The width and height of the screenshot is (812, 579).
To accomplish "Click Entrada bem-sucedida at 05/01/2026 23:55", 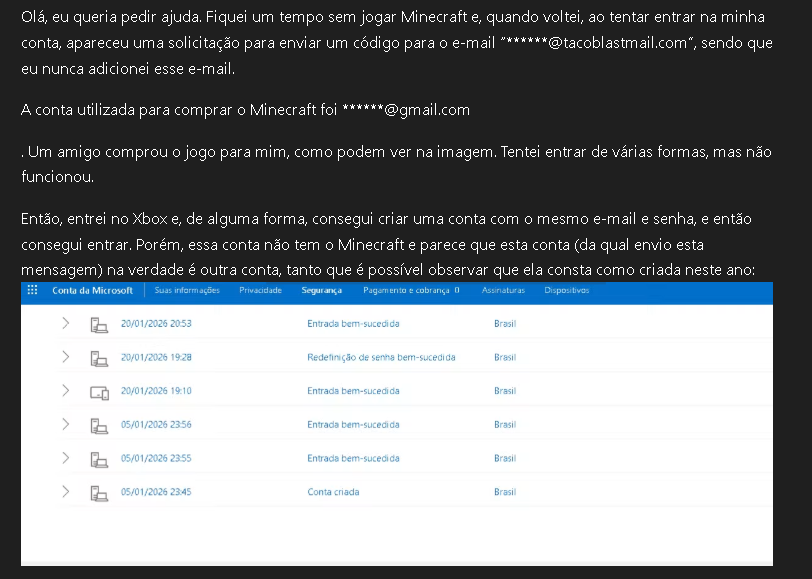I will tap(353, 458).
